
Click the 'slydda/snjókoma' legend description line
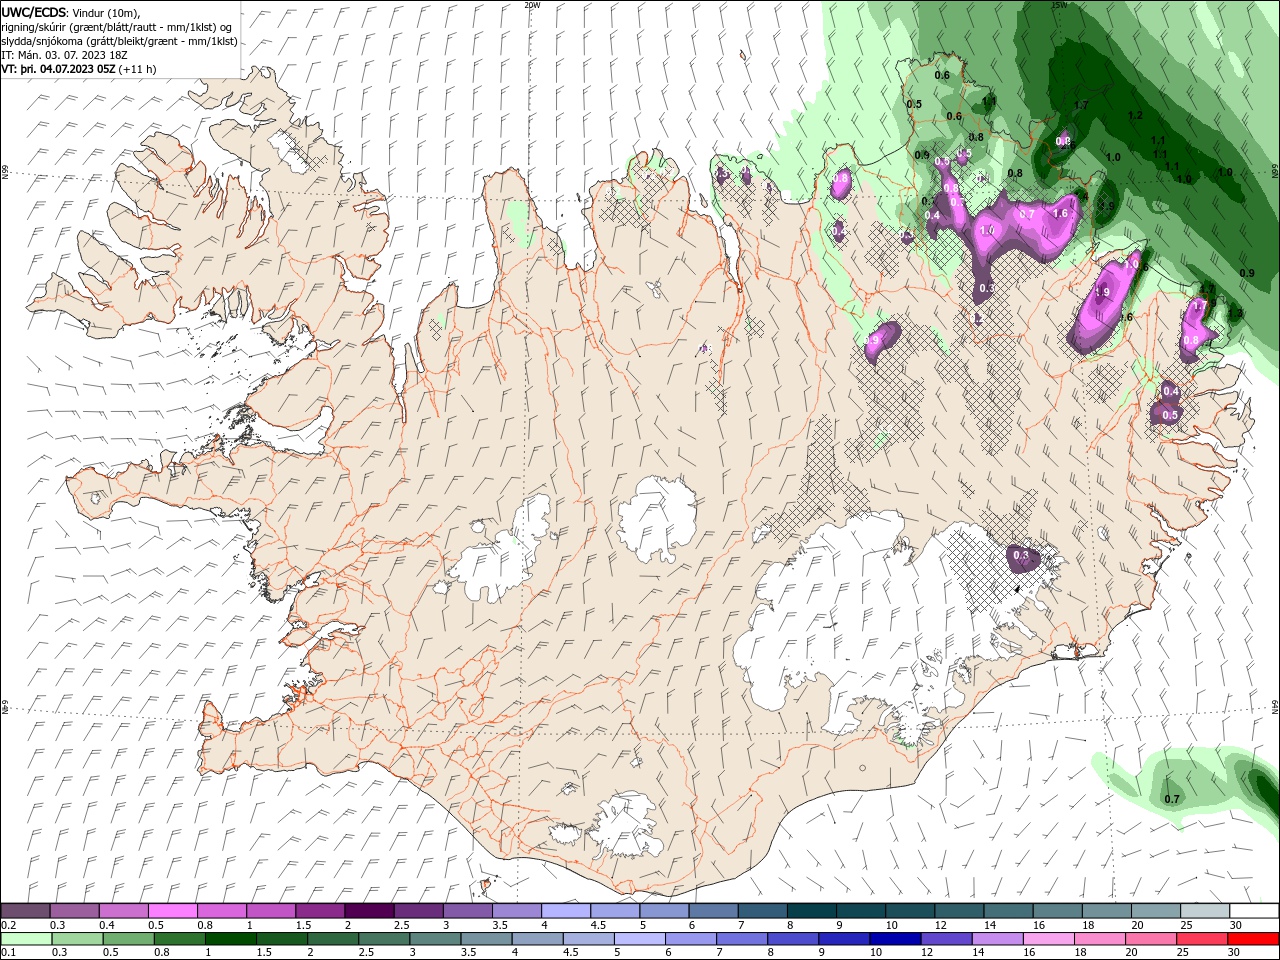coord(119,41)
